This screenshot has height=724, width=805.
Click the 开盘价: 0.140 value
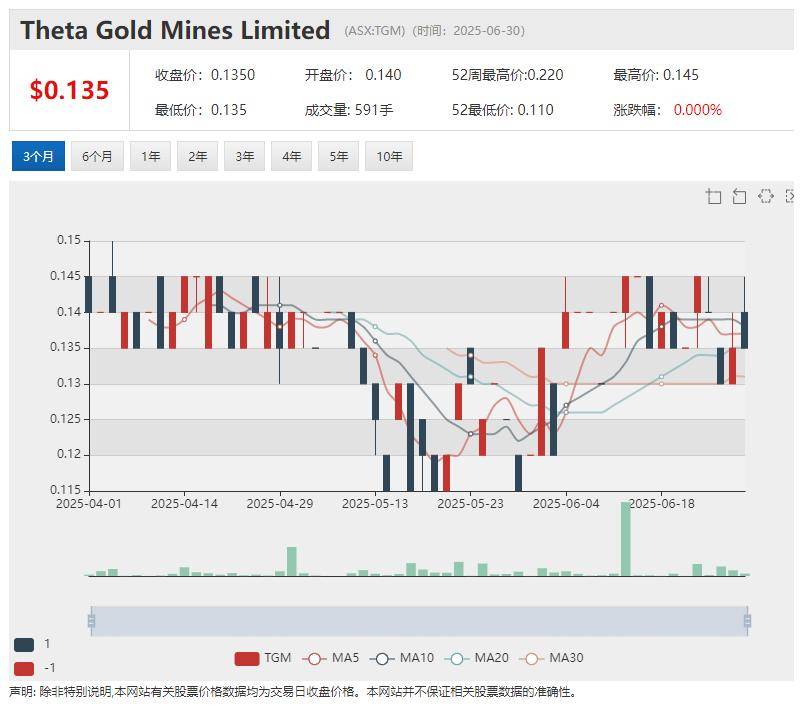[x=353, y=75]
